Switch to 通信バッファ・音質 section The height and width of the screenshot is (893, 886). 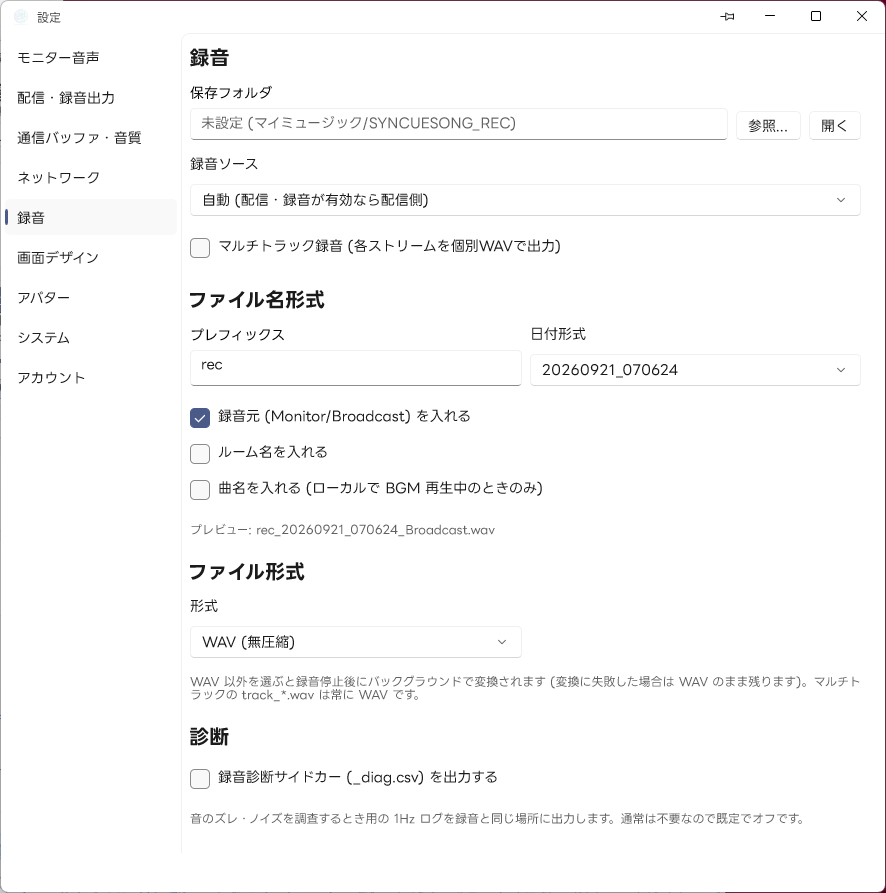tap(91, 137)
